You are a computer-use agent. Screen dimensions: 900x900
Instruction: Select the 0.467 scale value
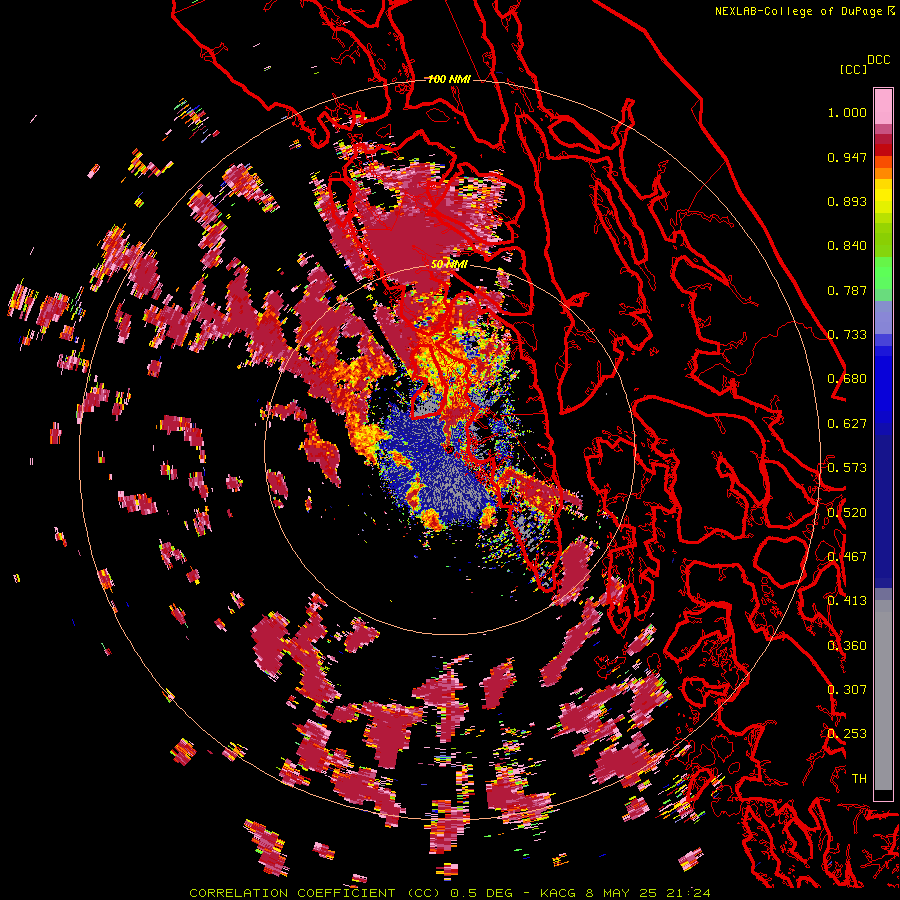[x=847, y=557]
